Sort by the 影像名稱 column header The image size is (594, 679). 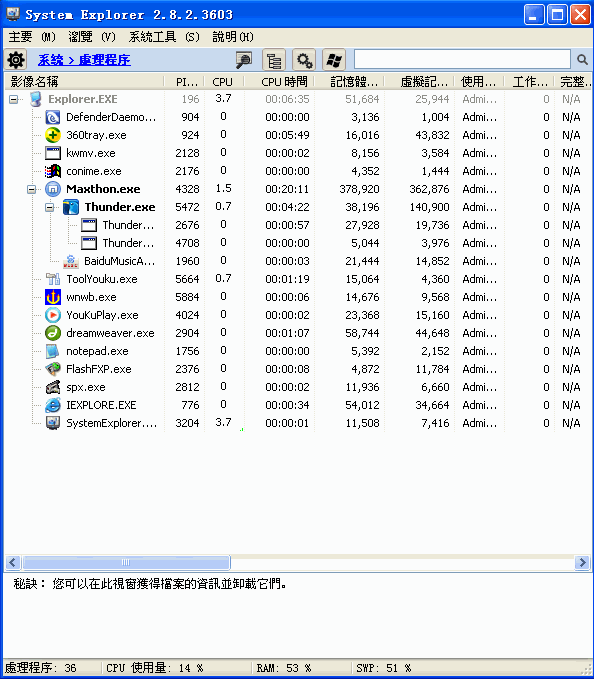pyautogui.click(x=84, y=81)
